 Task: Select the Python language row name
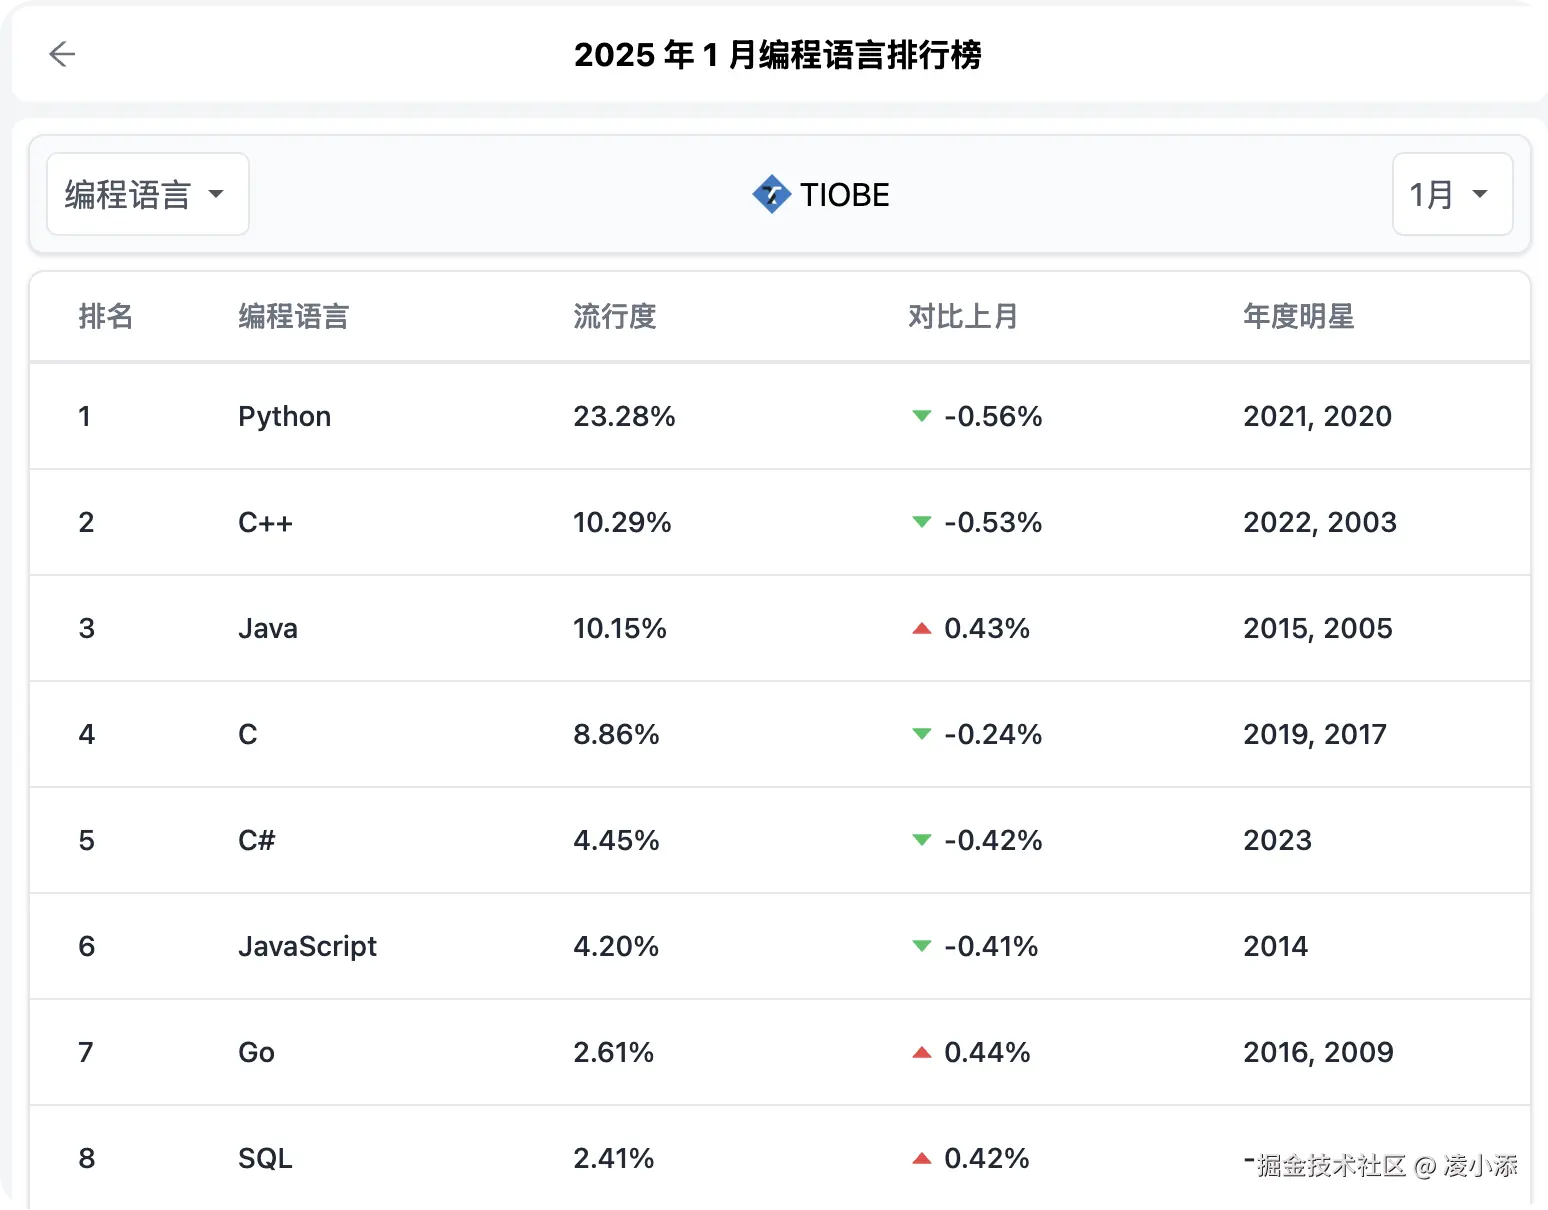284,416
